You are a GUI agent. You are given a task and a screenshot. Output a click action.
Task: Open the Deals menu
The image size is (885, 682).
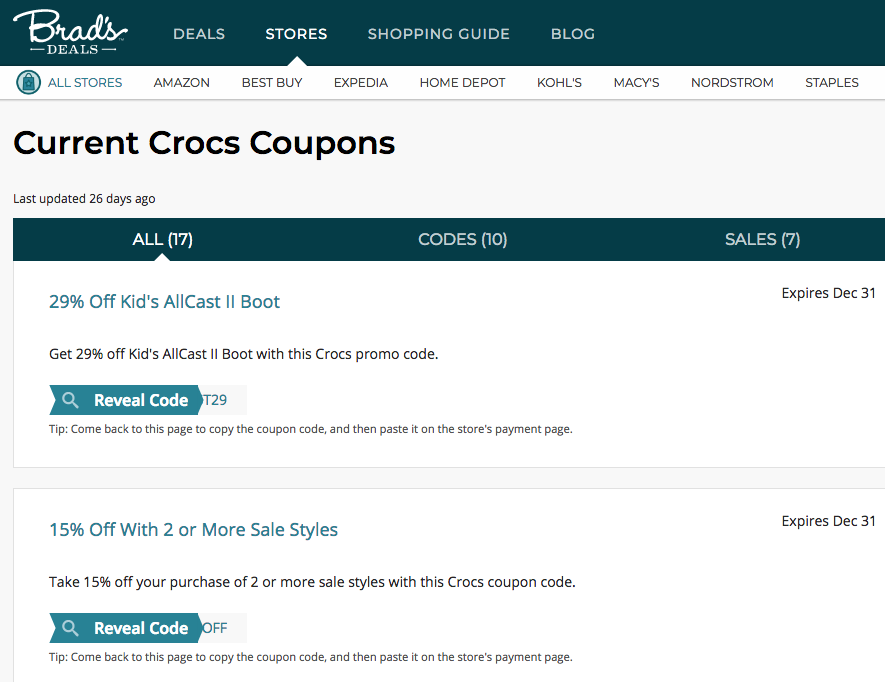click(x=199, y=34)
